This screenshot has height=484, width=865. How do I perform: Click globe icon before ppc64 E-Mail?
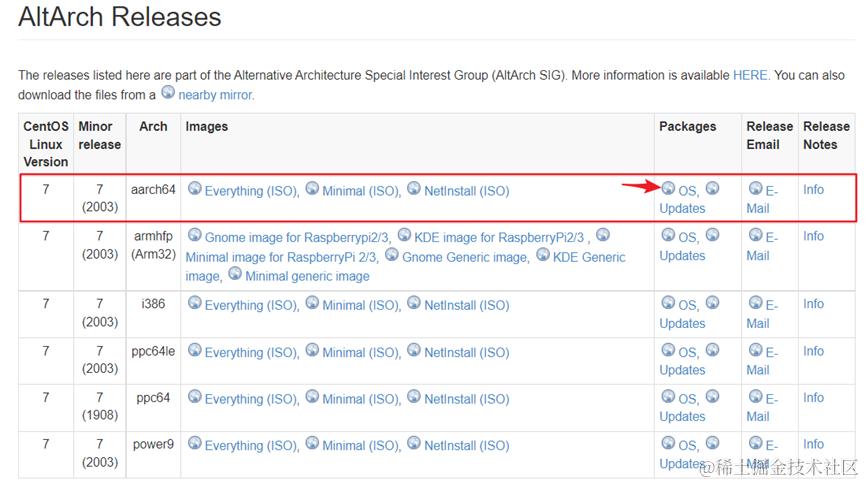755,396
